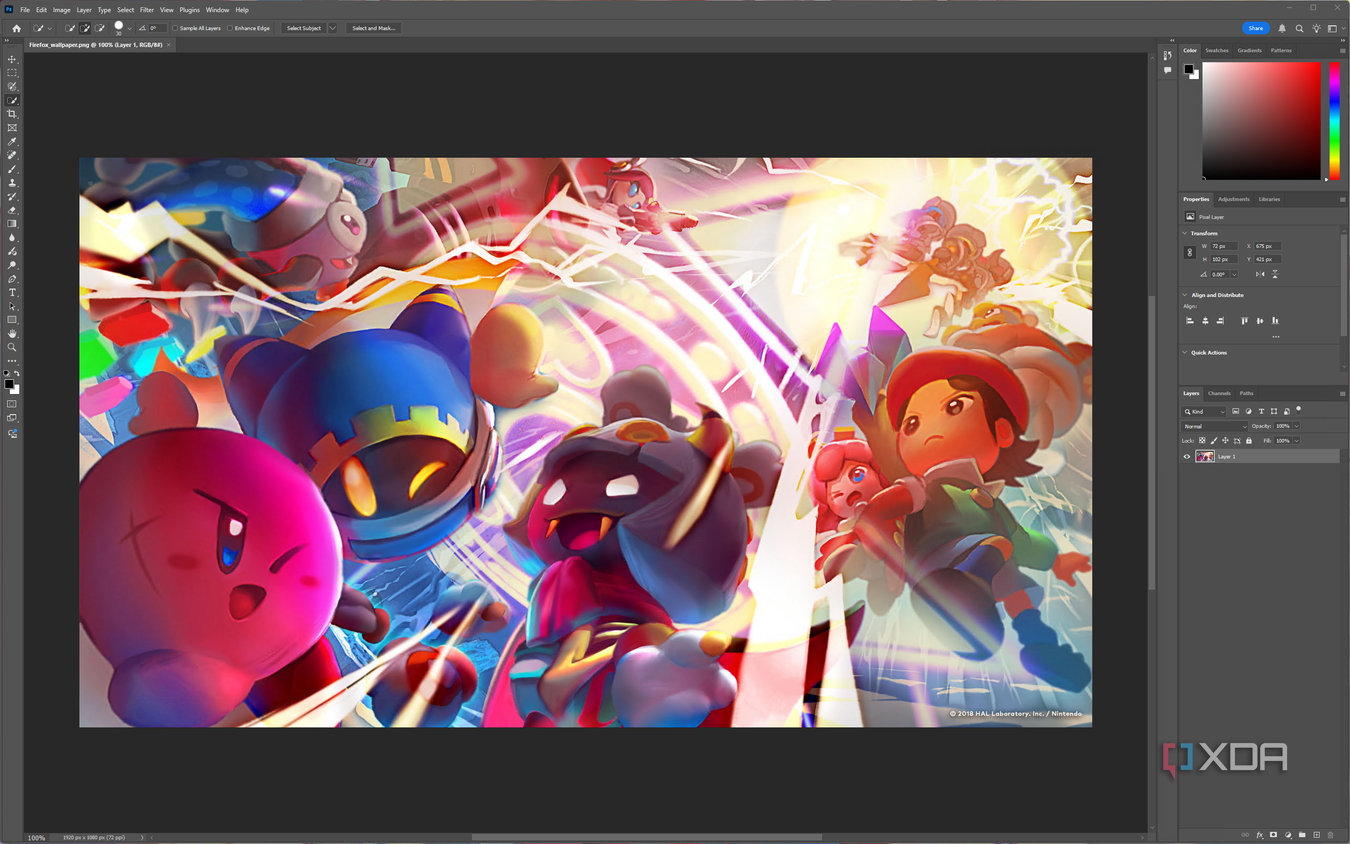Hide Layer 1 with eye icon

coord(1187,457)
